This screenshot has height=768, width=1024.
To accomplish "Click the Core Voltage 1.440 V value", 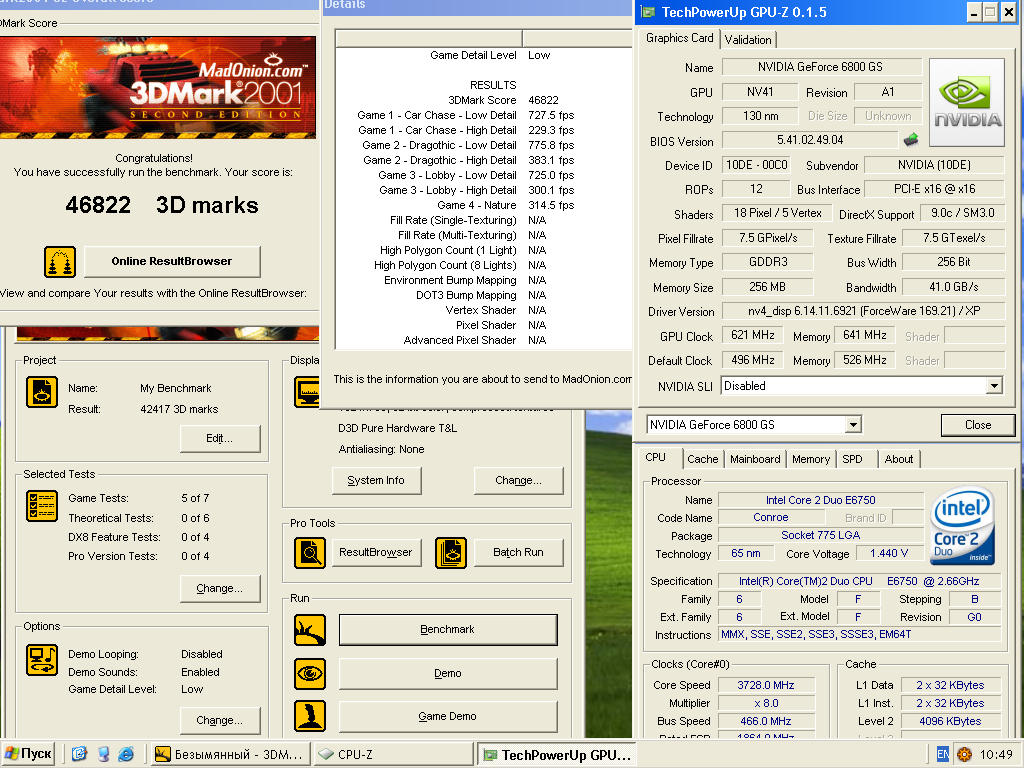I will [889, 554].
